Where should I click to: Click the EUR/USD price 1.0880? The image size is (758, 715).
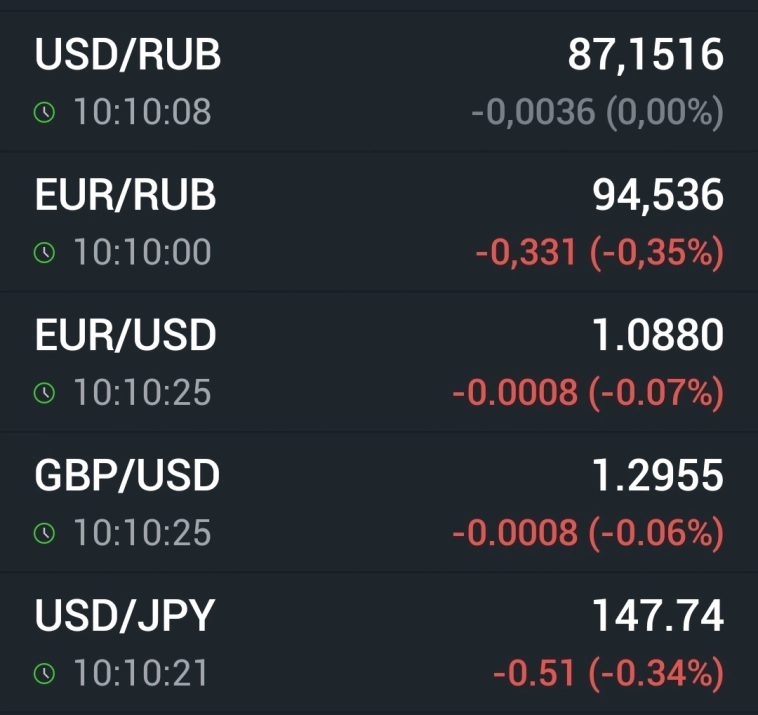pos(658,336)
